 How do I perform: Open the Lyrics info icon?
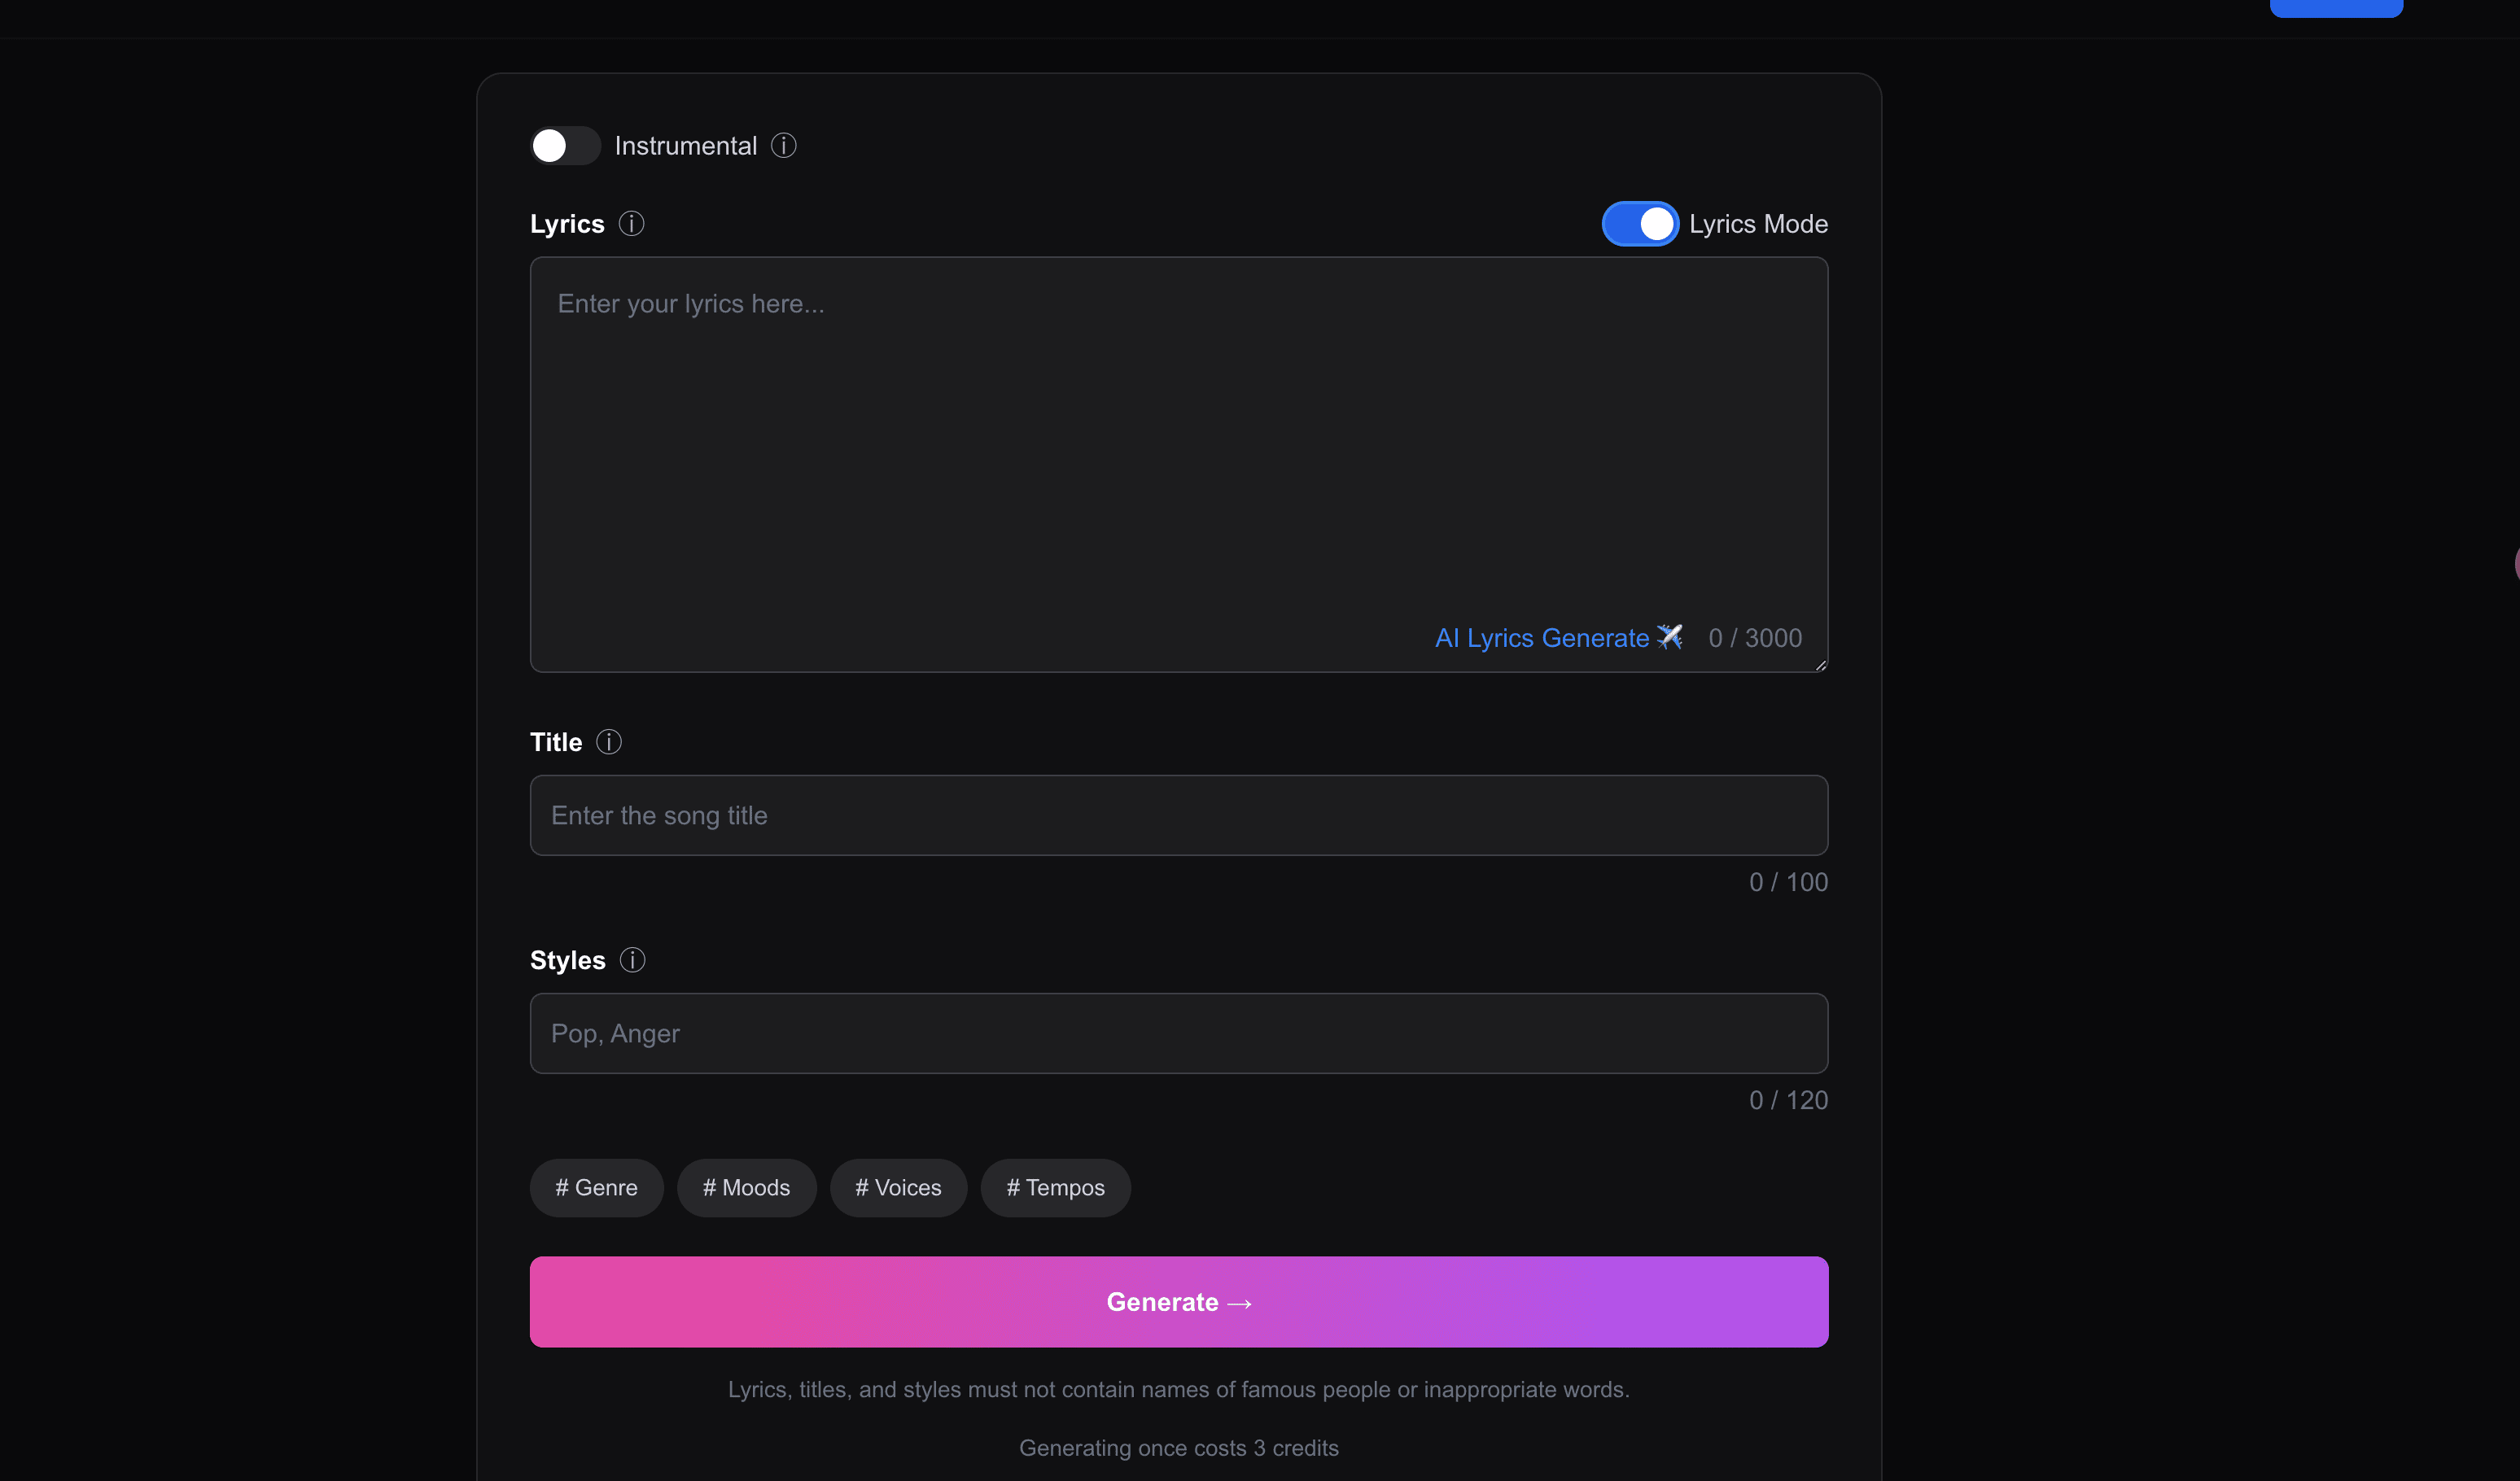[x=631, y=224]
